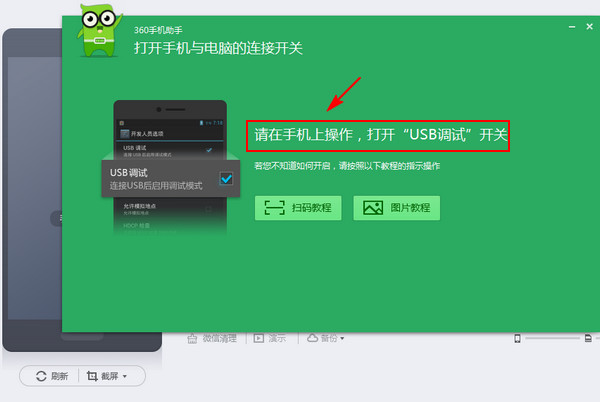The image size is (600, 402).
Task: Click the text 请在手机上操作，打开“USB调试”开关
Action: coord(381,135)
